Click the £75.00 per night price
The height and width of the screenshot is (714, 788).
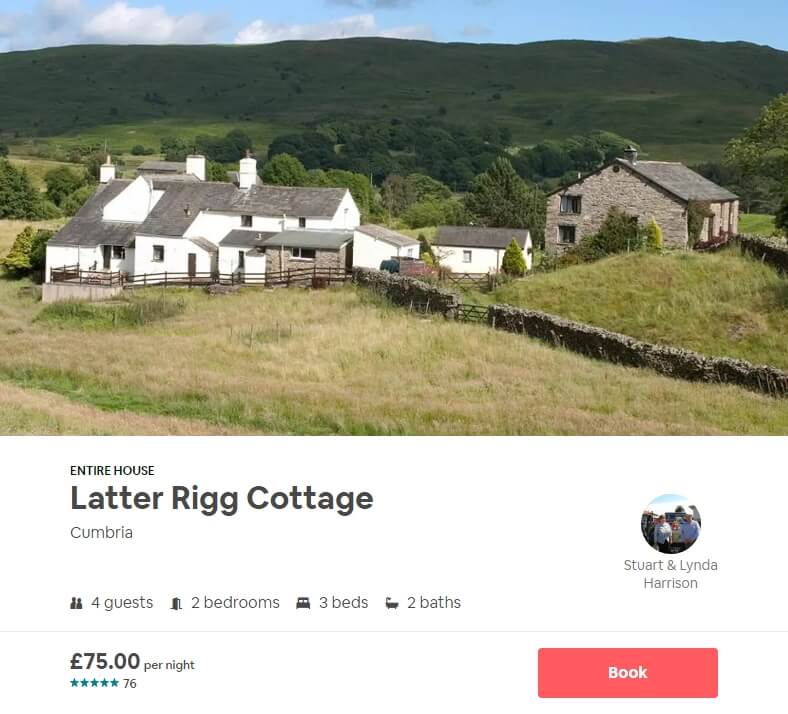tap(132, 662)
